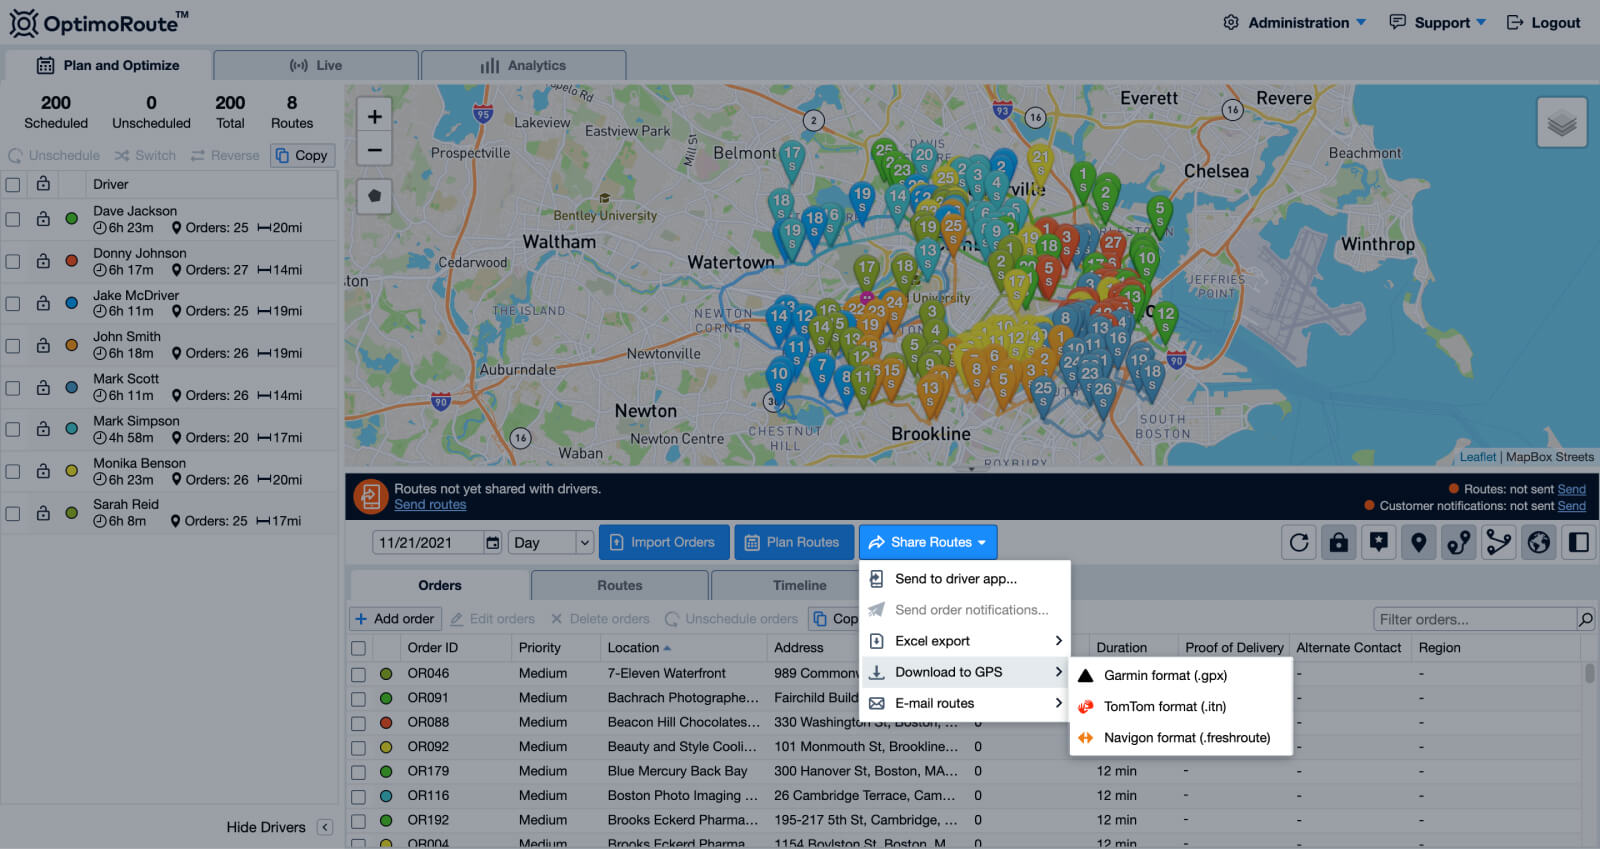Image resolution: width=1600 pixels, height=849 pixels.
Task: Click the Import Orders button
Action: coord(662,542)
